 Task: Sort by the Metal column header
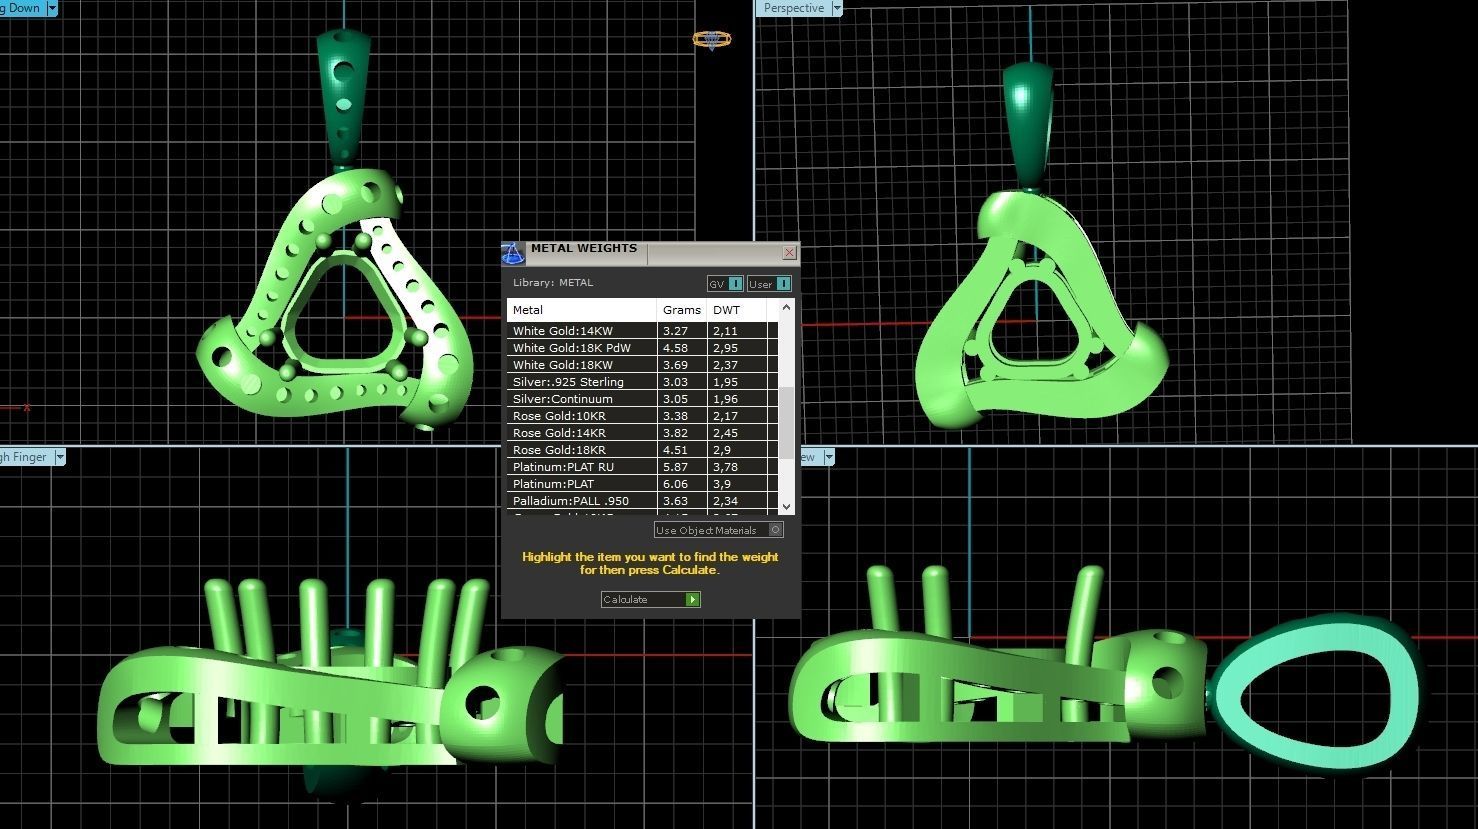(581, 310)
